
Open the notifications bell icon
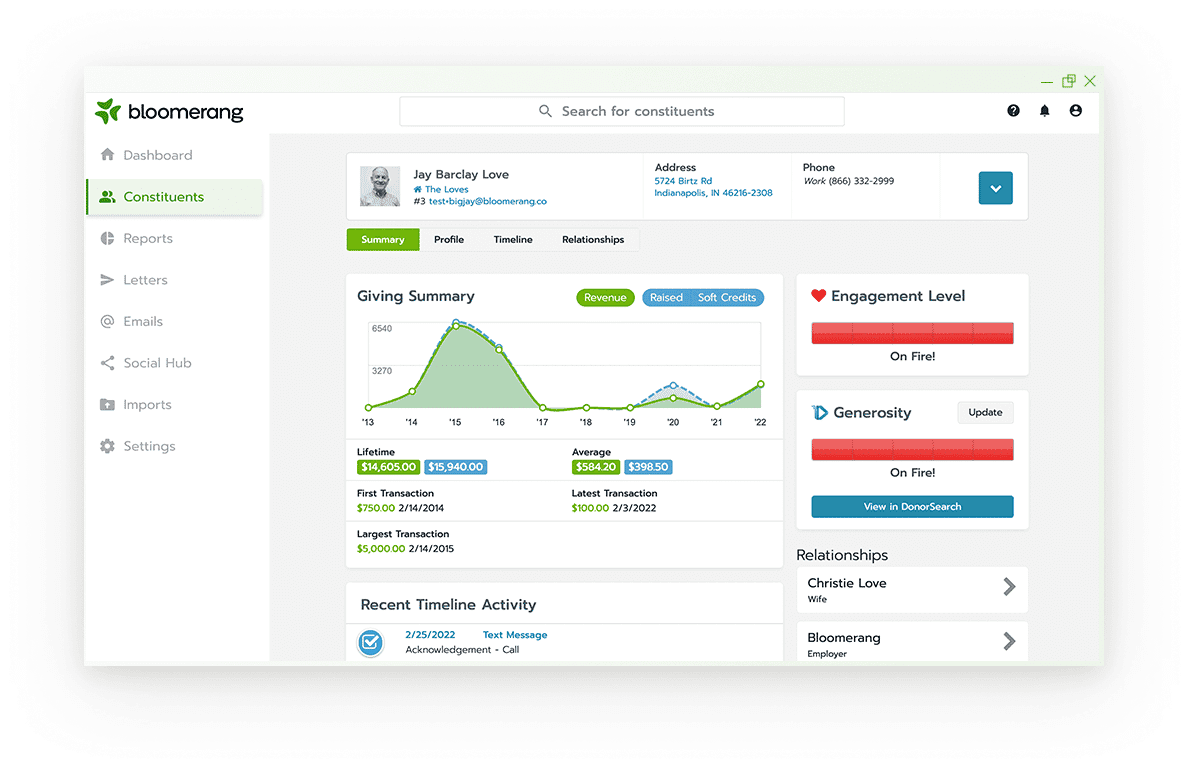[x=1045, y=111]
